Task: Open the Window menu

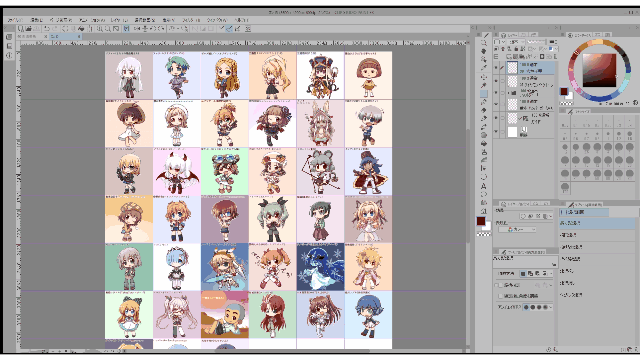Action: tap(217, 20)
